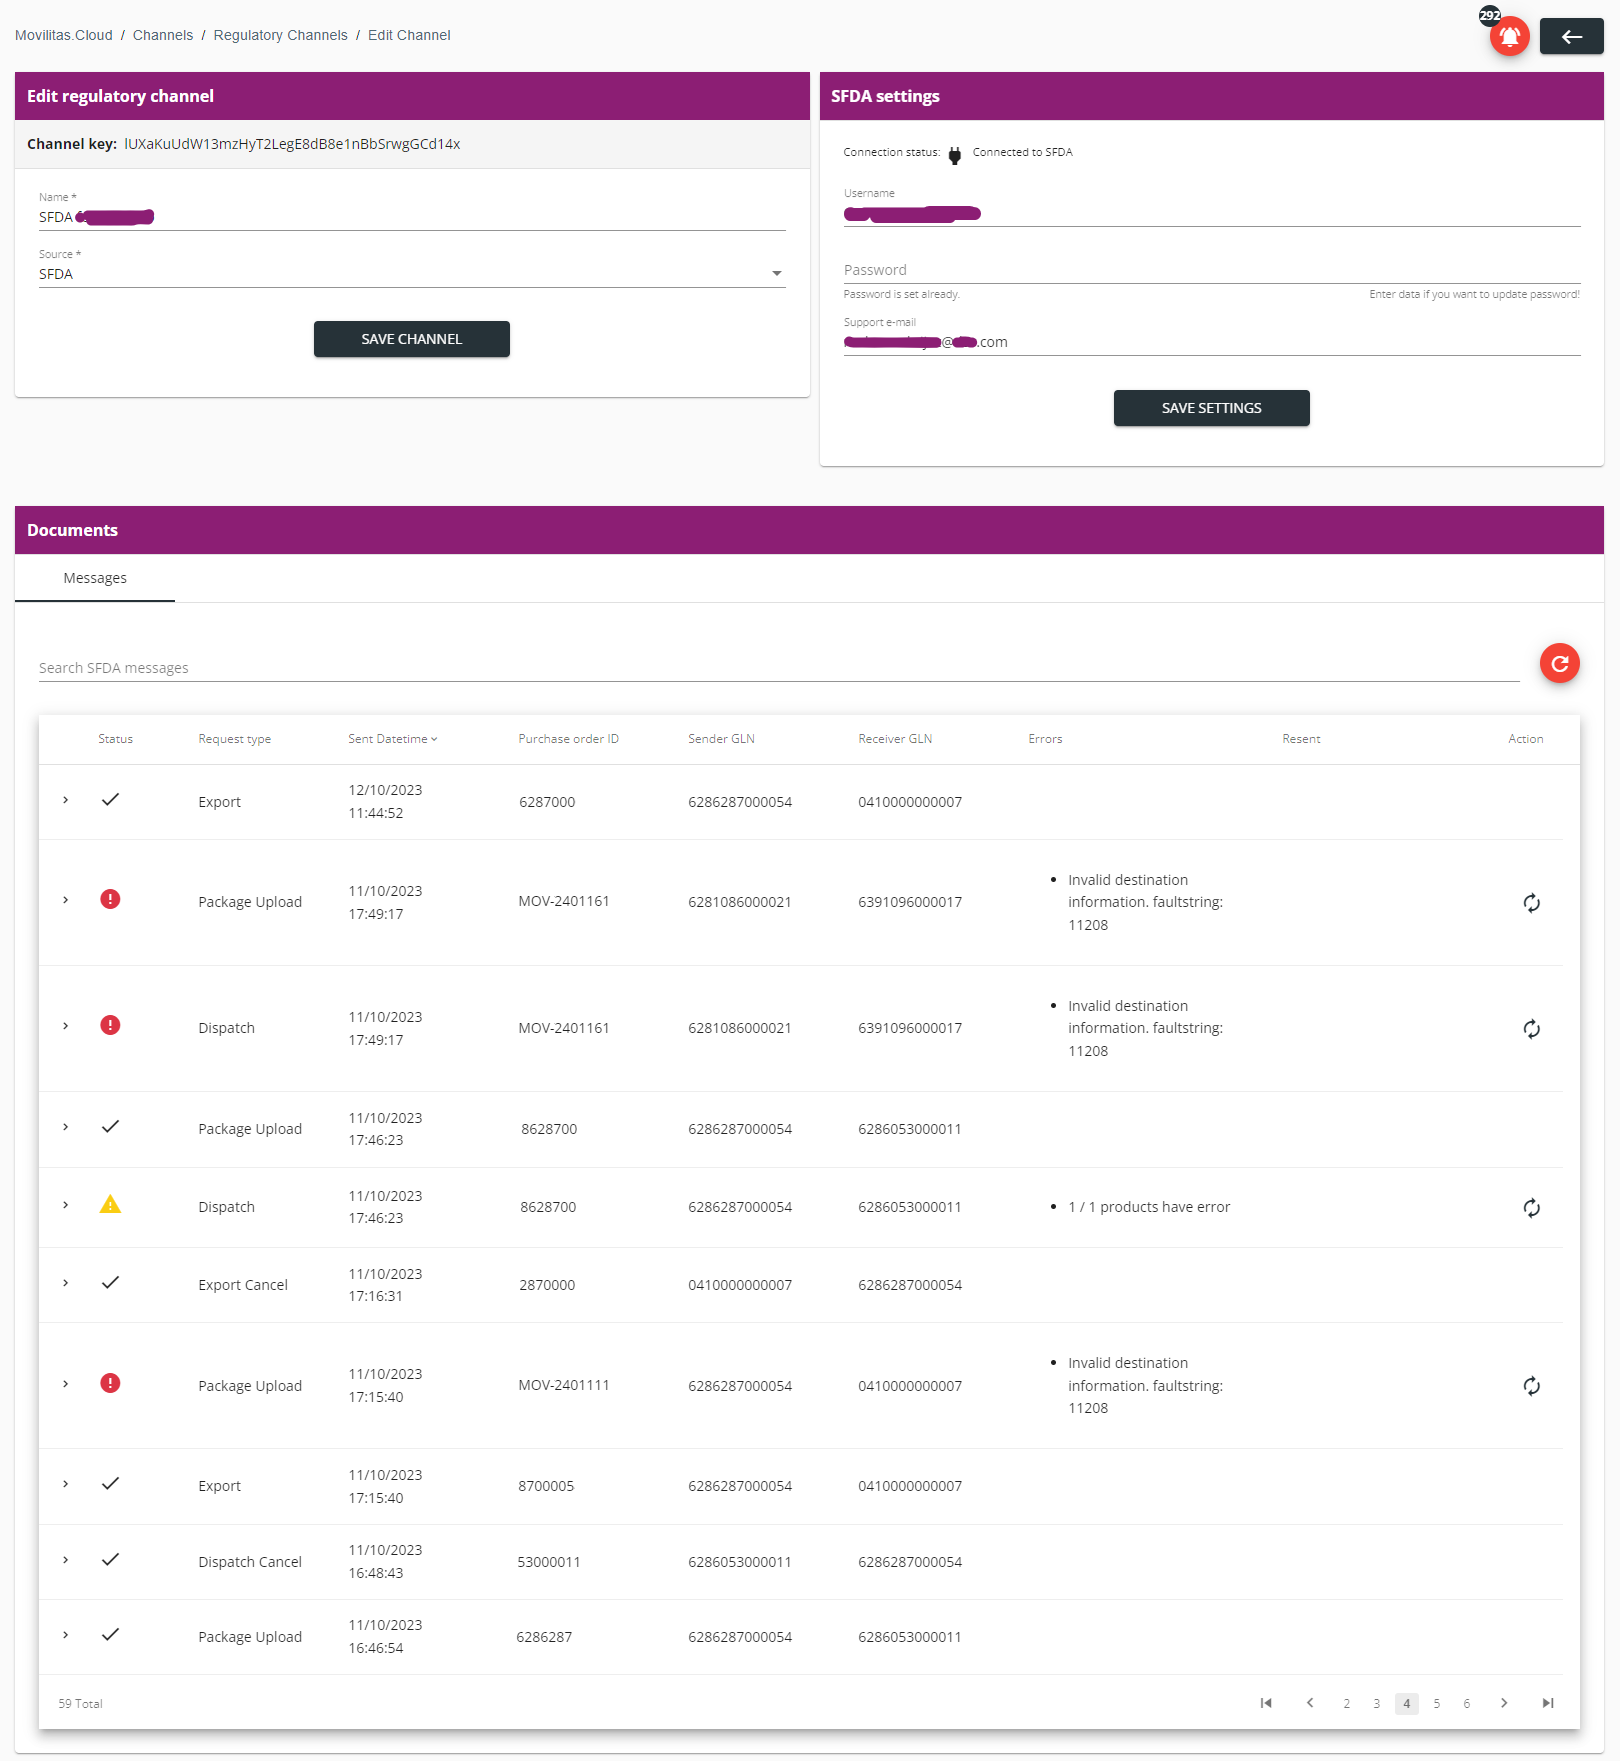Expand the Dispatch MOV-2401161 row
This screenshot has height=1761, width=1620.
[66, 1026]
